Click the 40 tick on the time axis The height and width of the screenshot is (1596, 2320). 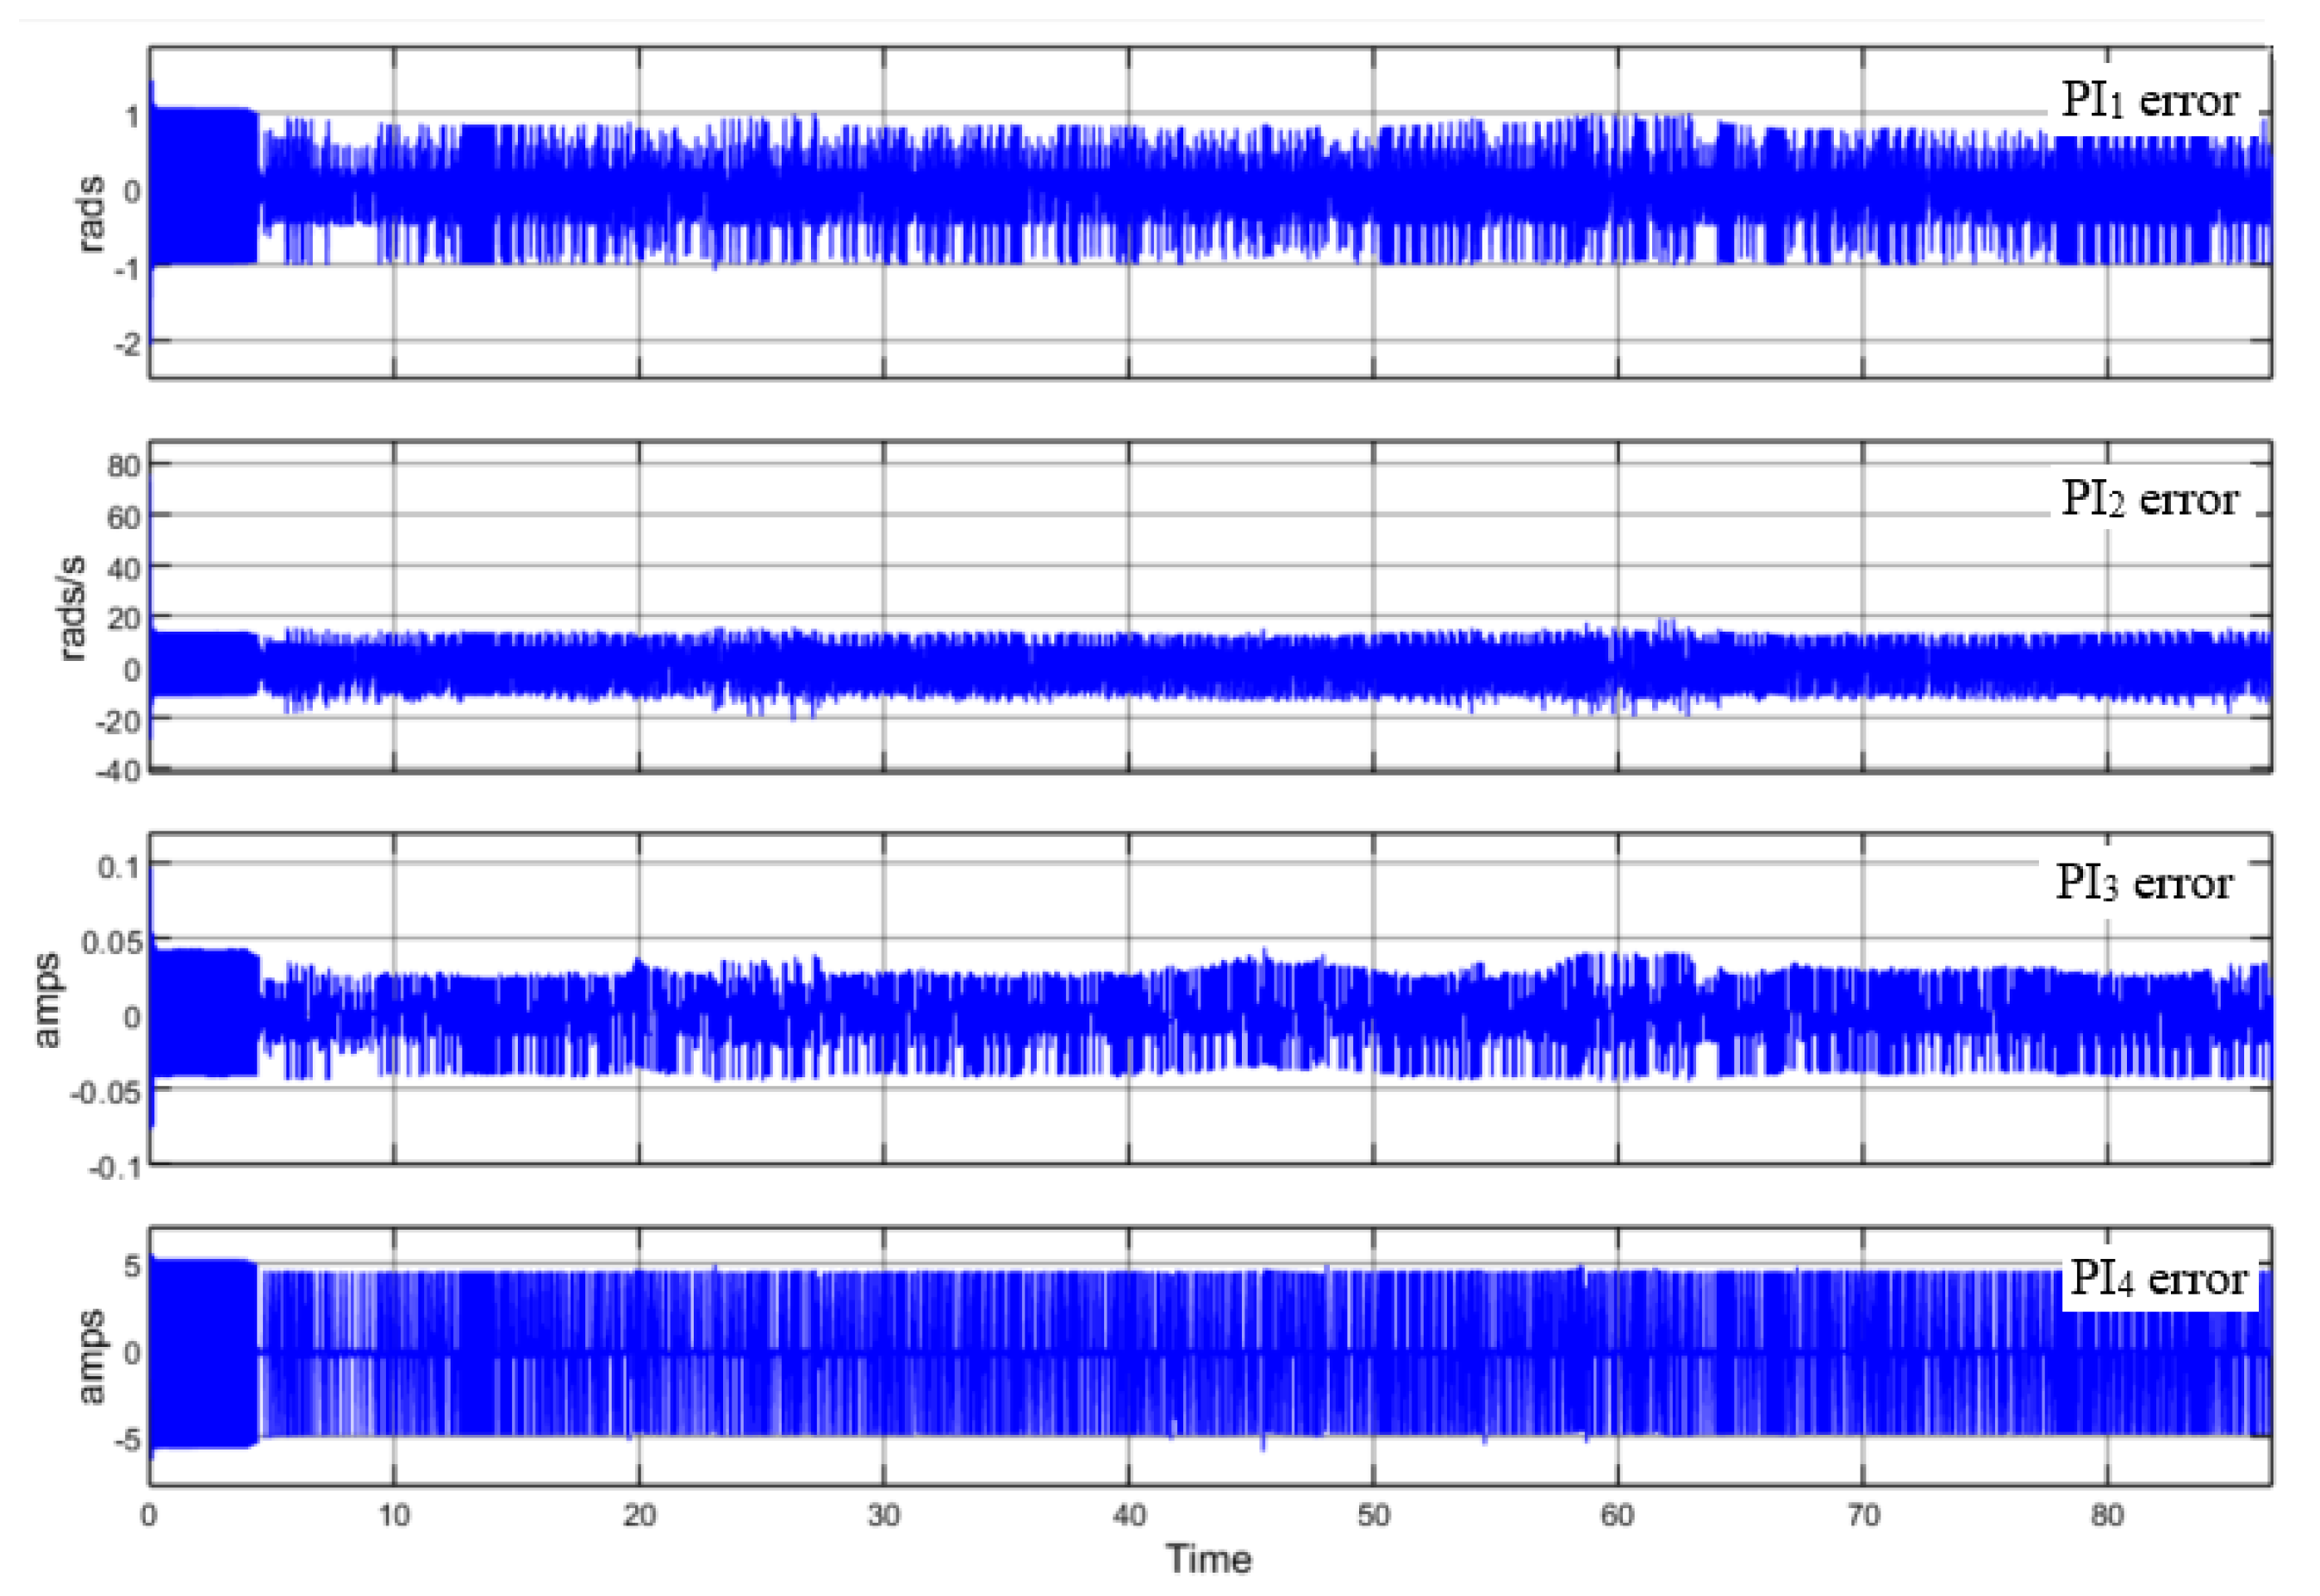(1128, 1516)
